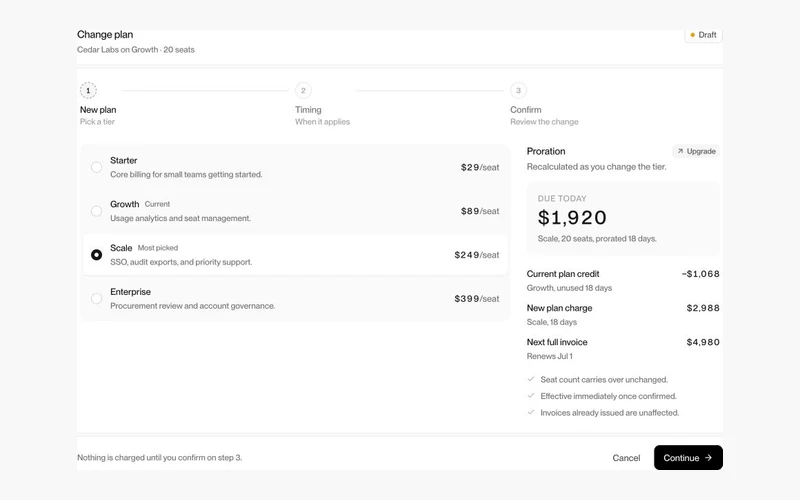The height and width of the screenshot is (500, 800).
Task: Select the Starter plan radio button
Action: click(x=96, y=167)
